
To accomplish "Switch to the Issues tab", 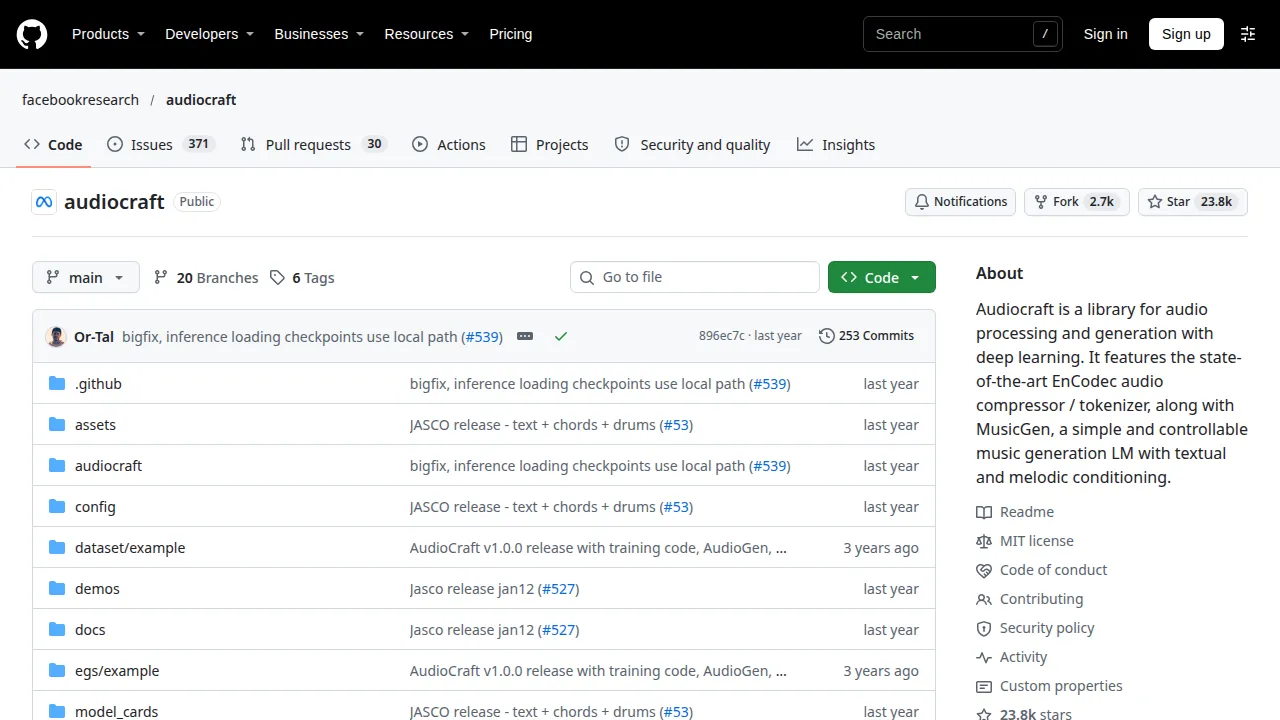I will 162,145.
